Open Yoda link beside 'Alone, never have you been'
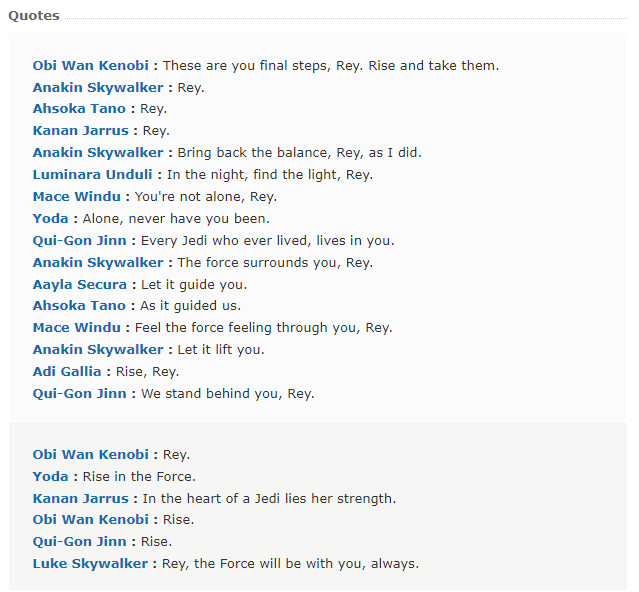 click(50, 218)
